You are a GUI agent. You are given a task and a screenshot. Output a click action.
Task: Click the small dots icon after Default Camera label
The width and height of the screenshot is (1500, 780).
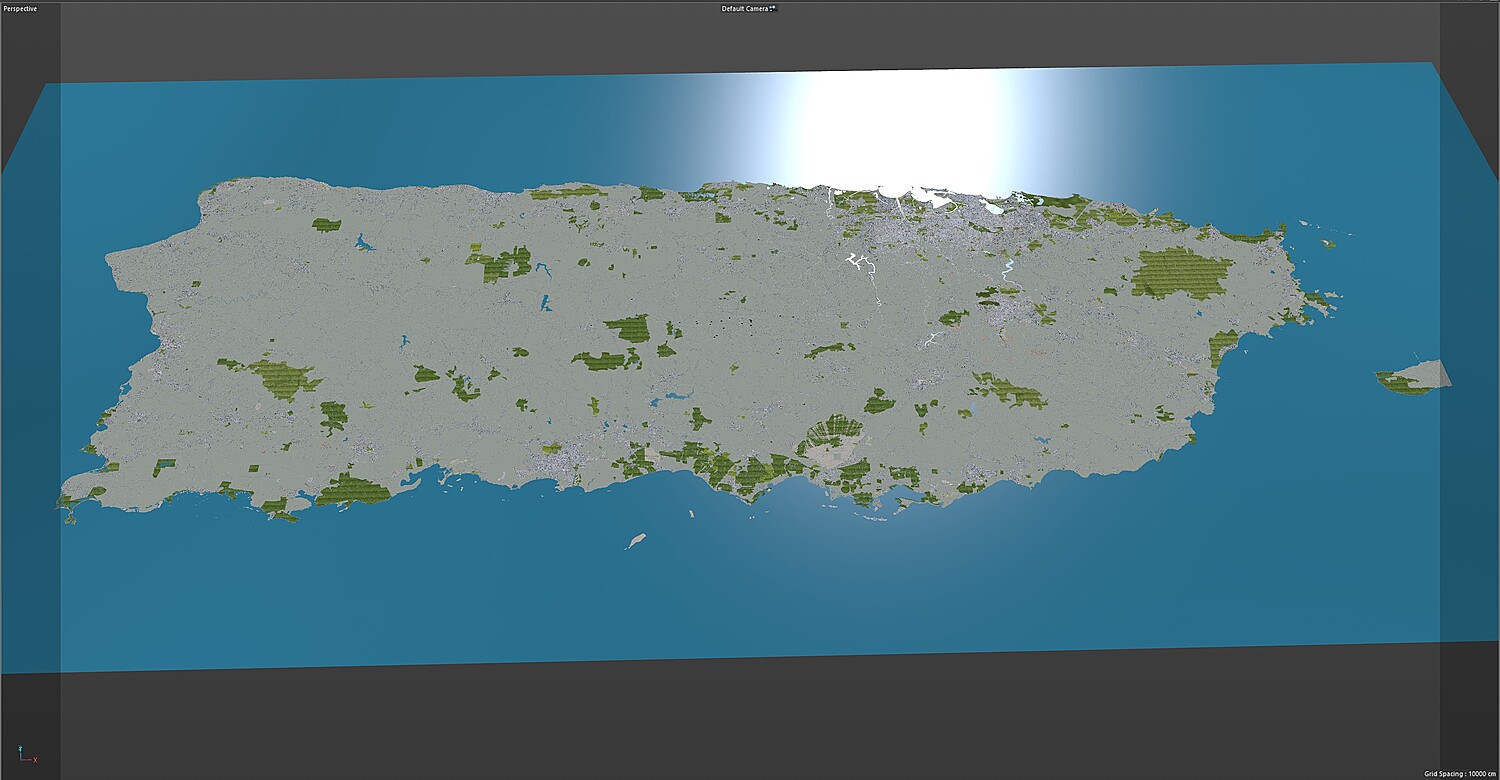pos(772,6)
